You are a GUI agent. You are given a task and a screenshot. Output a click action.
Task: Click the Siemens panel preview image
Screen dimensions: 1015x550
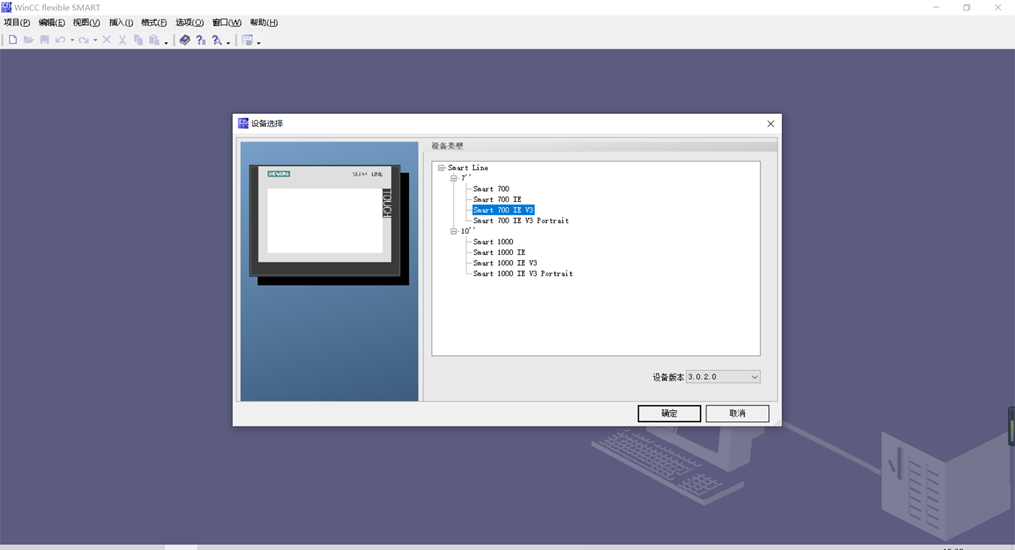coord(329,225)
